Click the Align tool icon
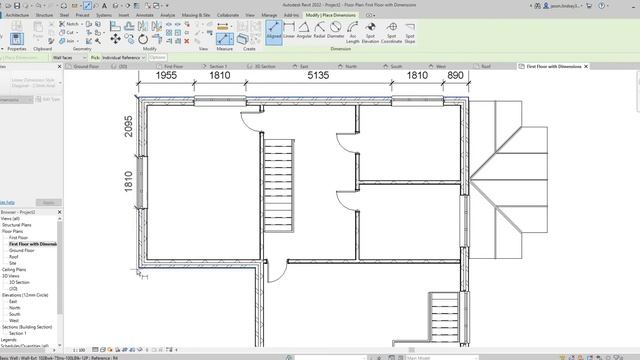This screenshot has width=640, height=360. click(x=116, y=27)
